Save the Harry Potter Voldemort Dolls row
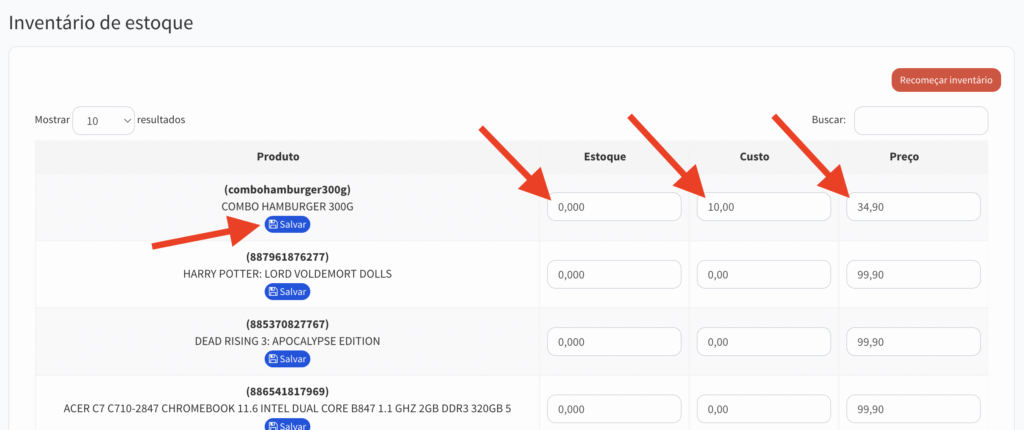 (x=287, y=291)
